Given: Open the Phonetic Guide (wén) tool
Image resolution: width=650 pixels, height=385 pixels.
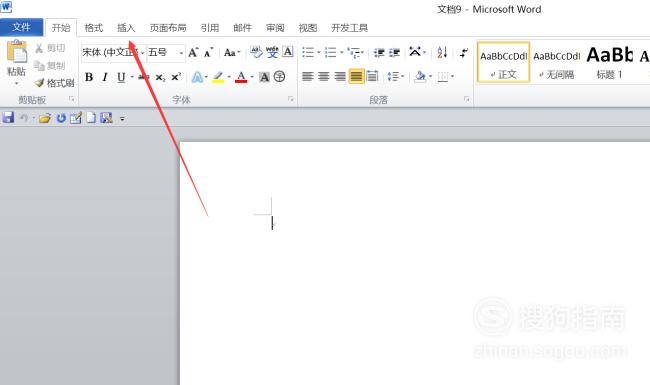Looking at the screenshot, I should tap(272, 52).
